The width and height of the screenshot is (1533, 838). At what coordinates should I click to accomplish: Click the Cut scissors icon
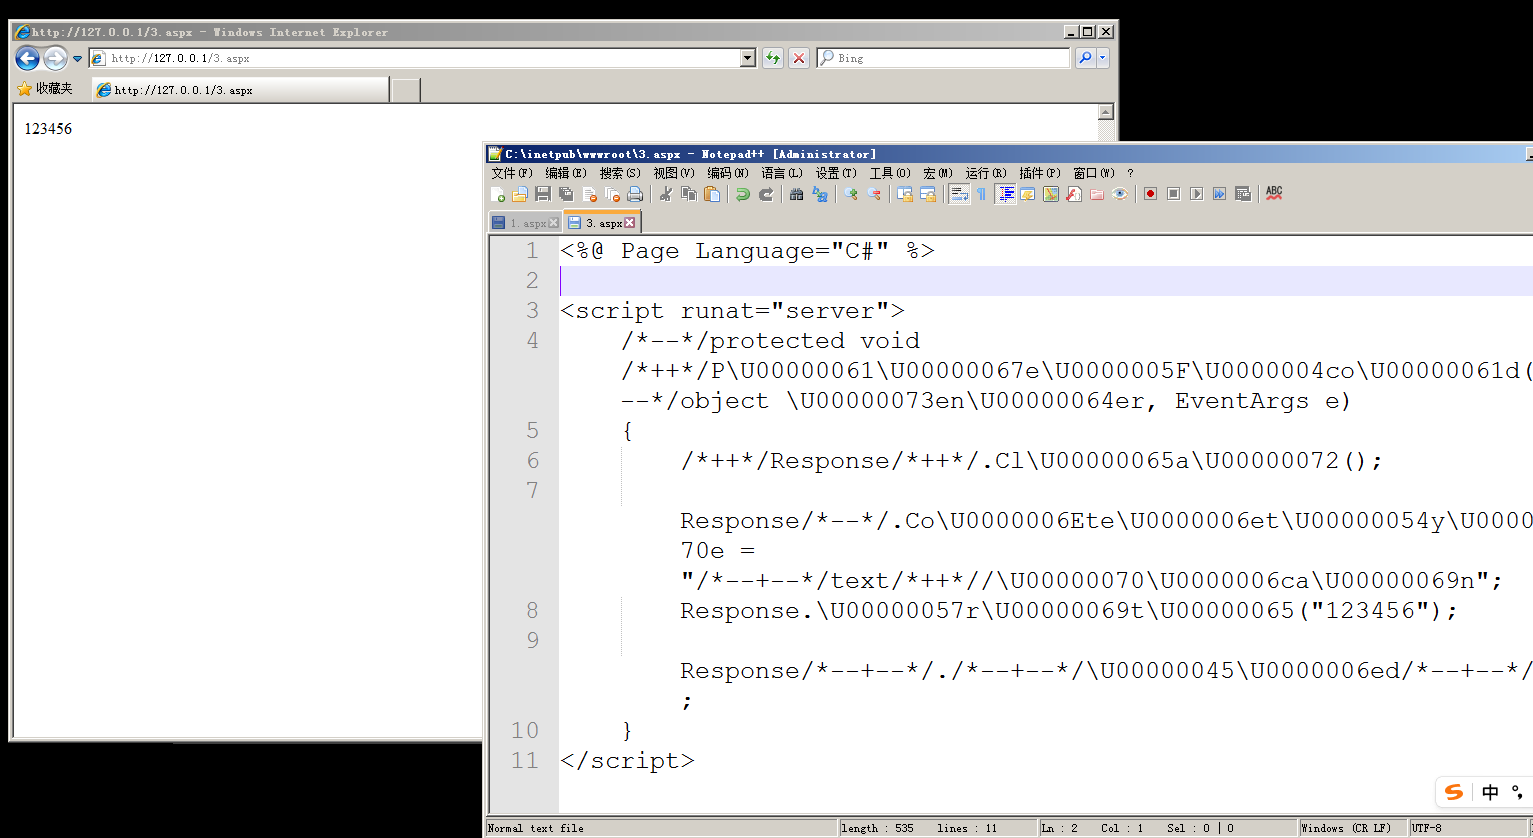tap(665, 194)
